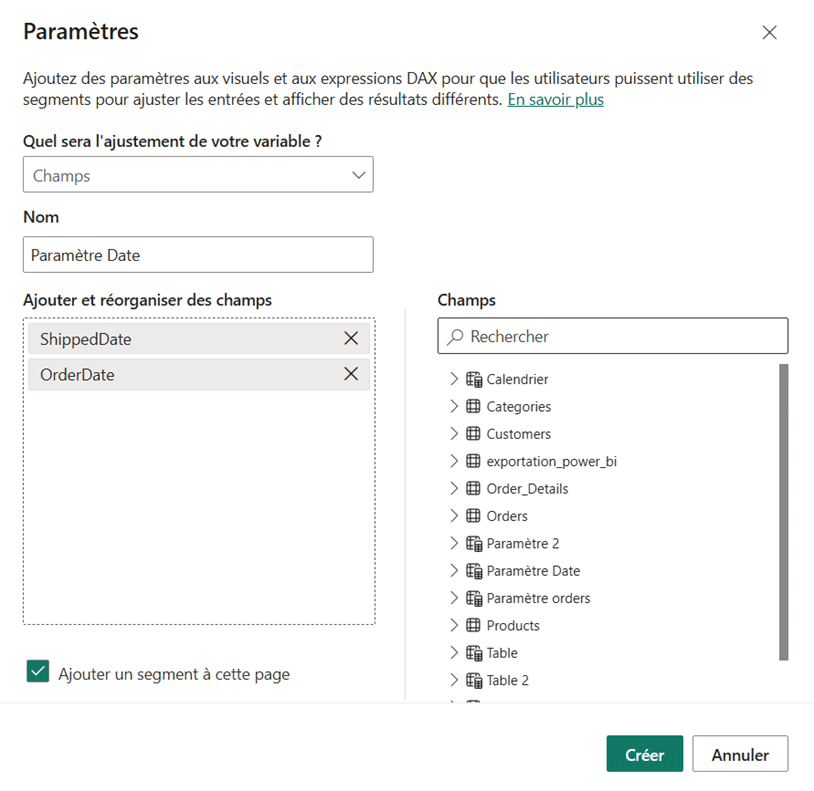Click the Order_Details table icon
The width and height of the screenshot is (814, 791).
coord(474,489)
